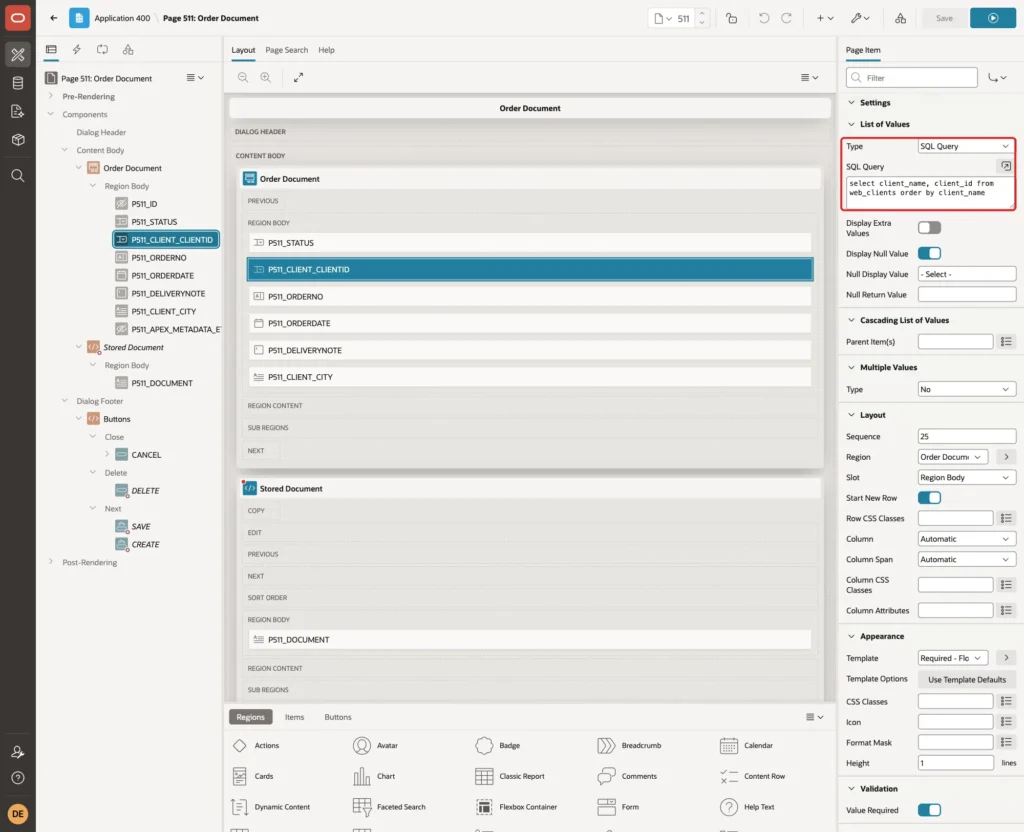Collapse the Cascading List of Values section
This screenshot has height=832, width=1024.
coord(851,320)
